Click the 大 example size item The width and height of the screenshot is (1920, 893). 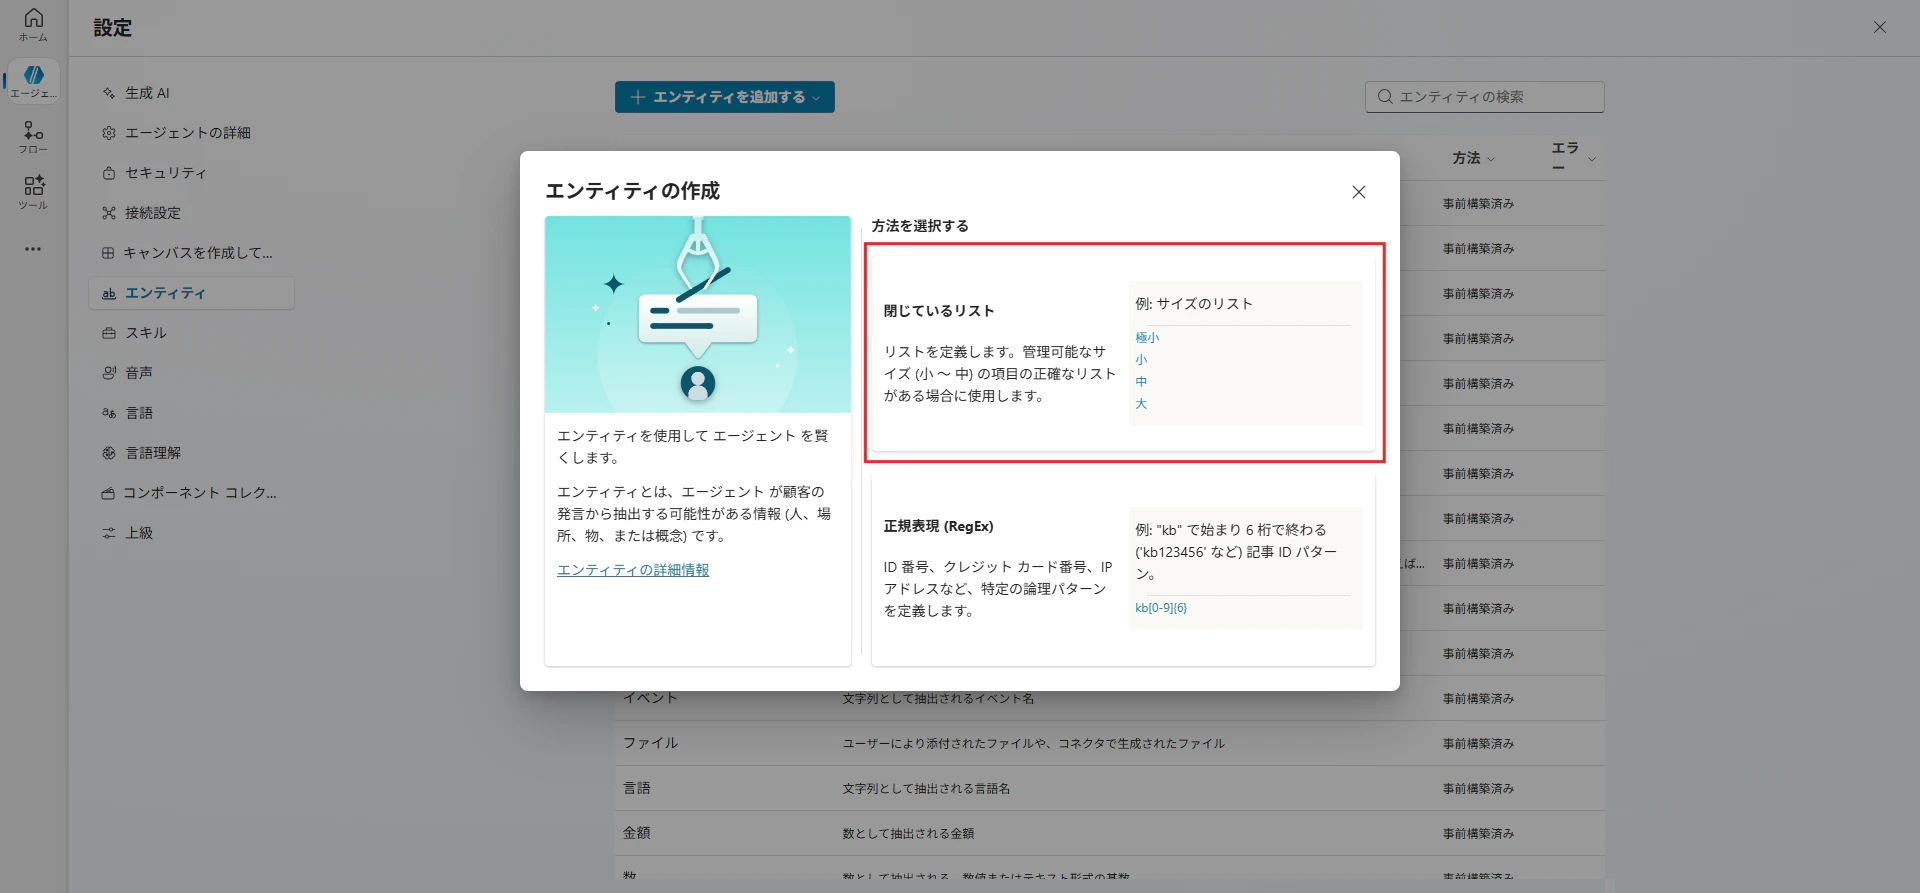1141,404
